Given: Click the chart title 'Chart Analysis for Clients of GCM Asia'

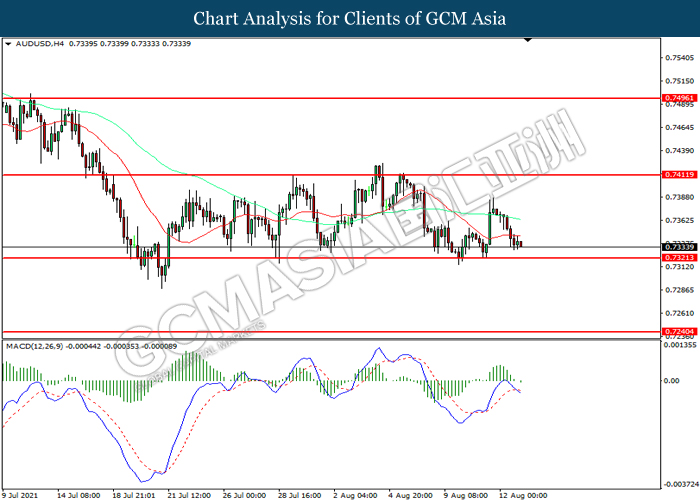Looking at the screenshot, I should tap(350, 19).
